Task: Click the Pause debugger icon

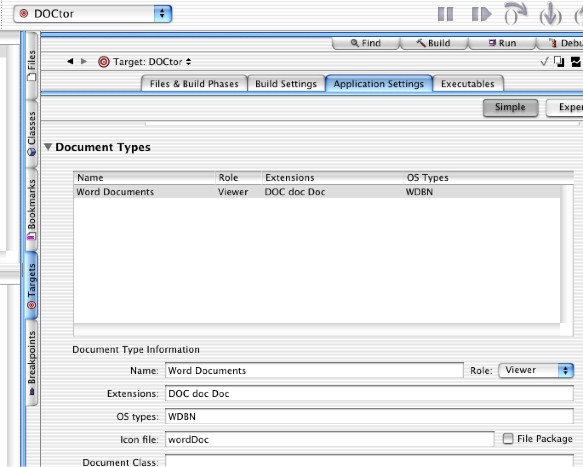Action: [445, 15]
